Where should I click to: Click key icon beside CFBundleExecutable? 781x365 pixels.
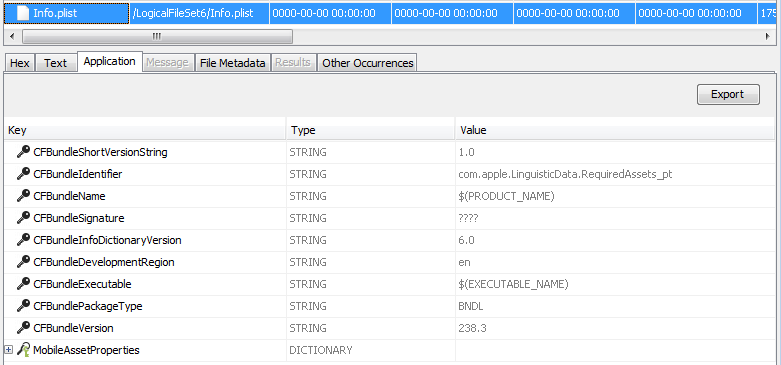(x=23, y=284)
